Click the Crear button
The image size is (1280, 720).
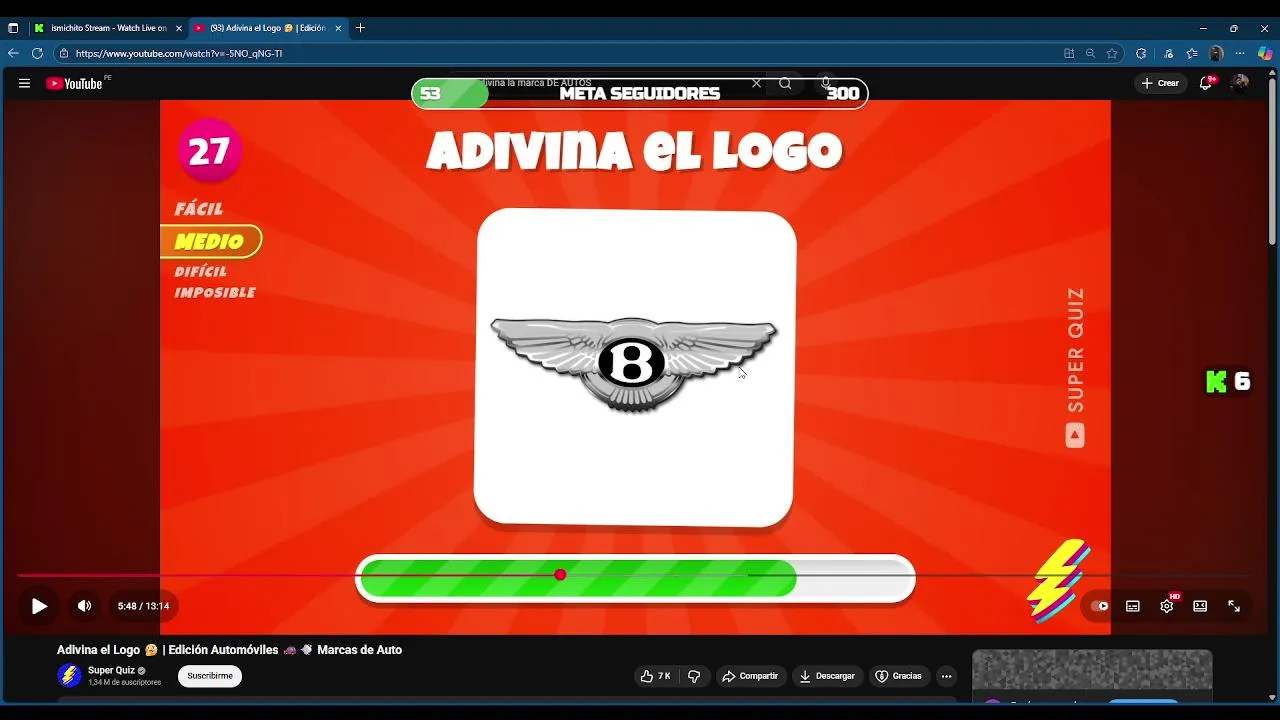pos(1160,83)
